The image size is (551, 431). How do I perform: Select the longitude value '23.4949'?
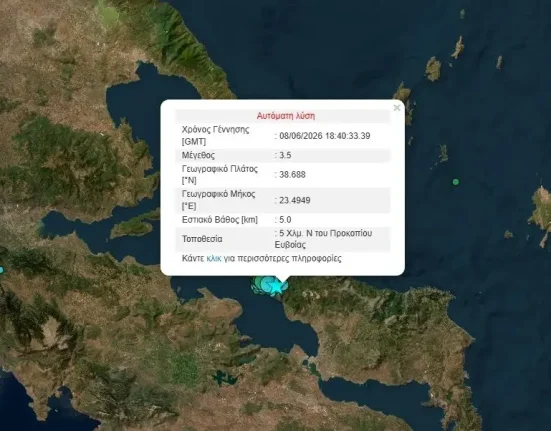pyautogui.click(x=294, y=200)
